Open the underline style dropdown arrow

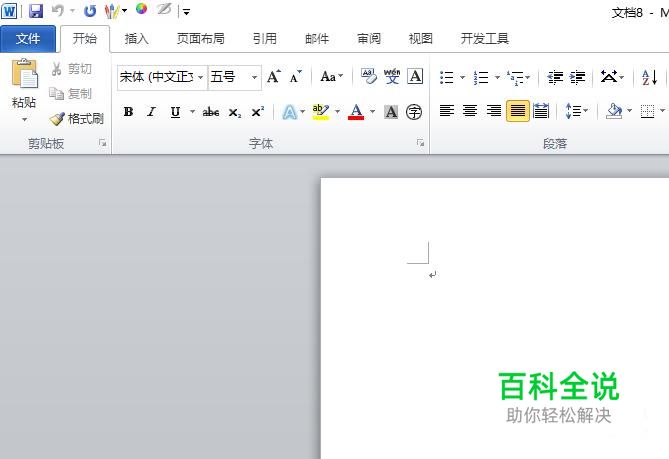pos(192,112)
